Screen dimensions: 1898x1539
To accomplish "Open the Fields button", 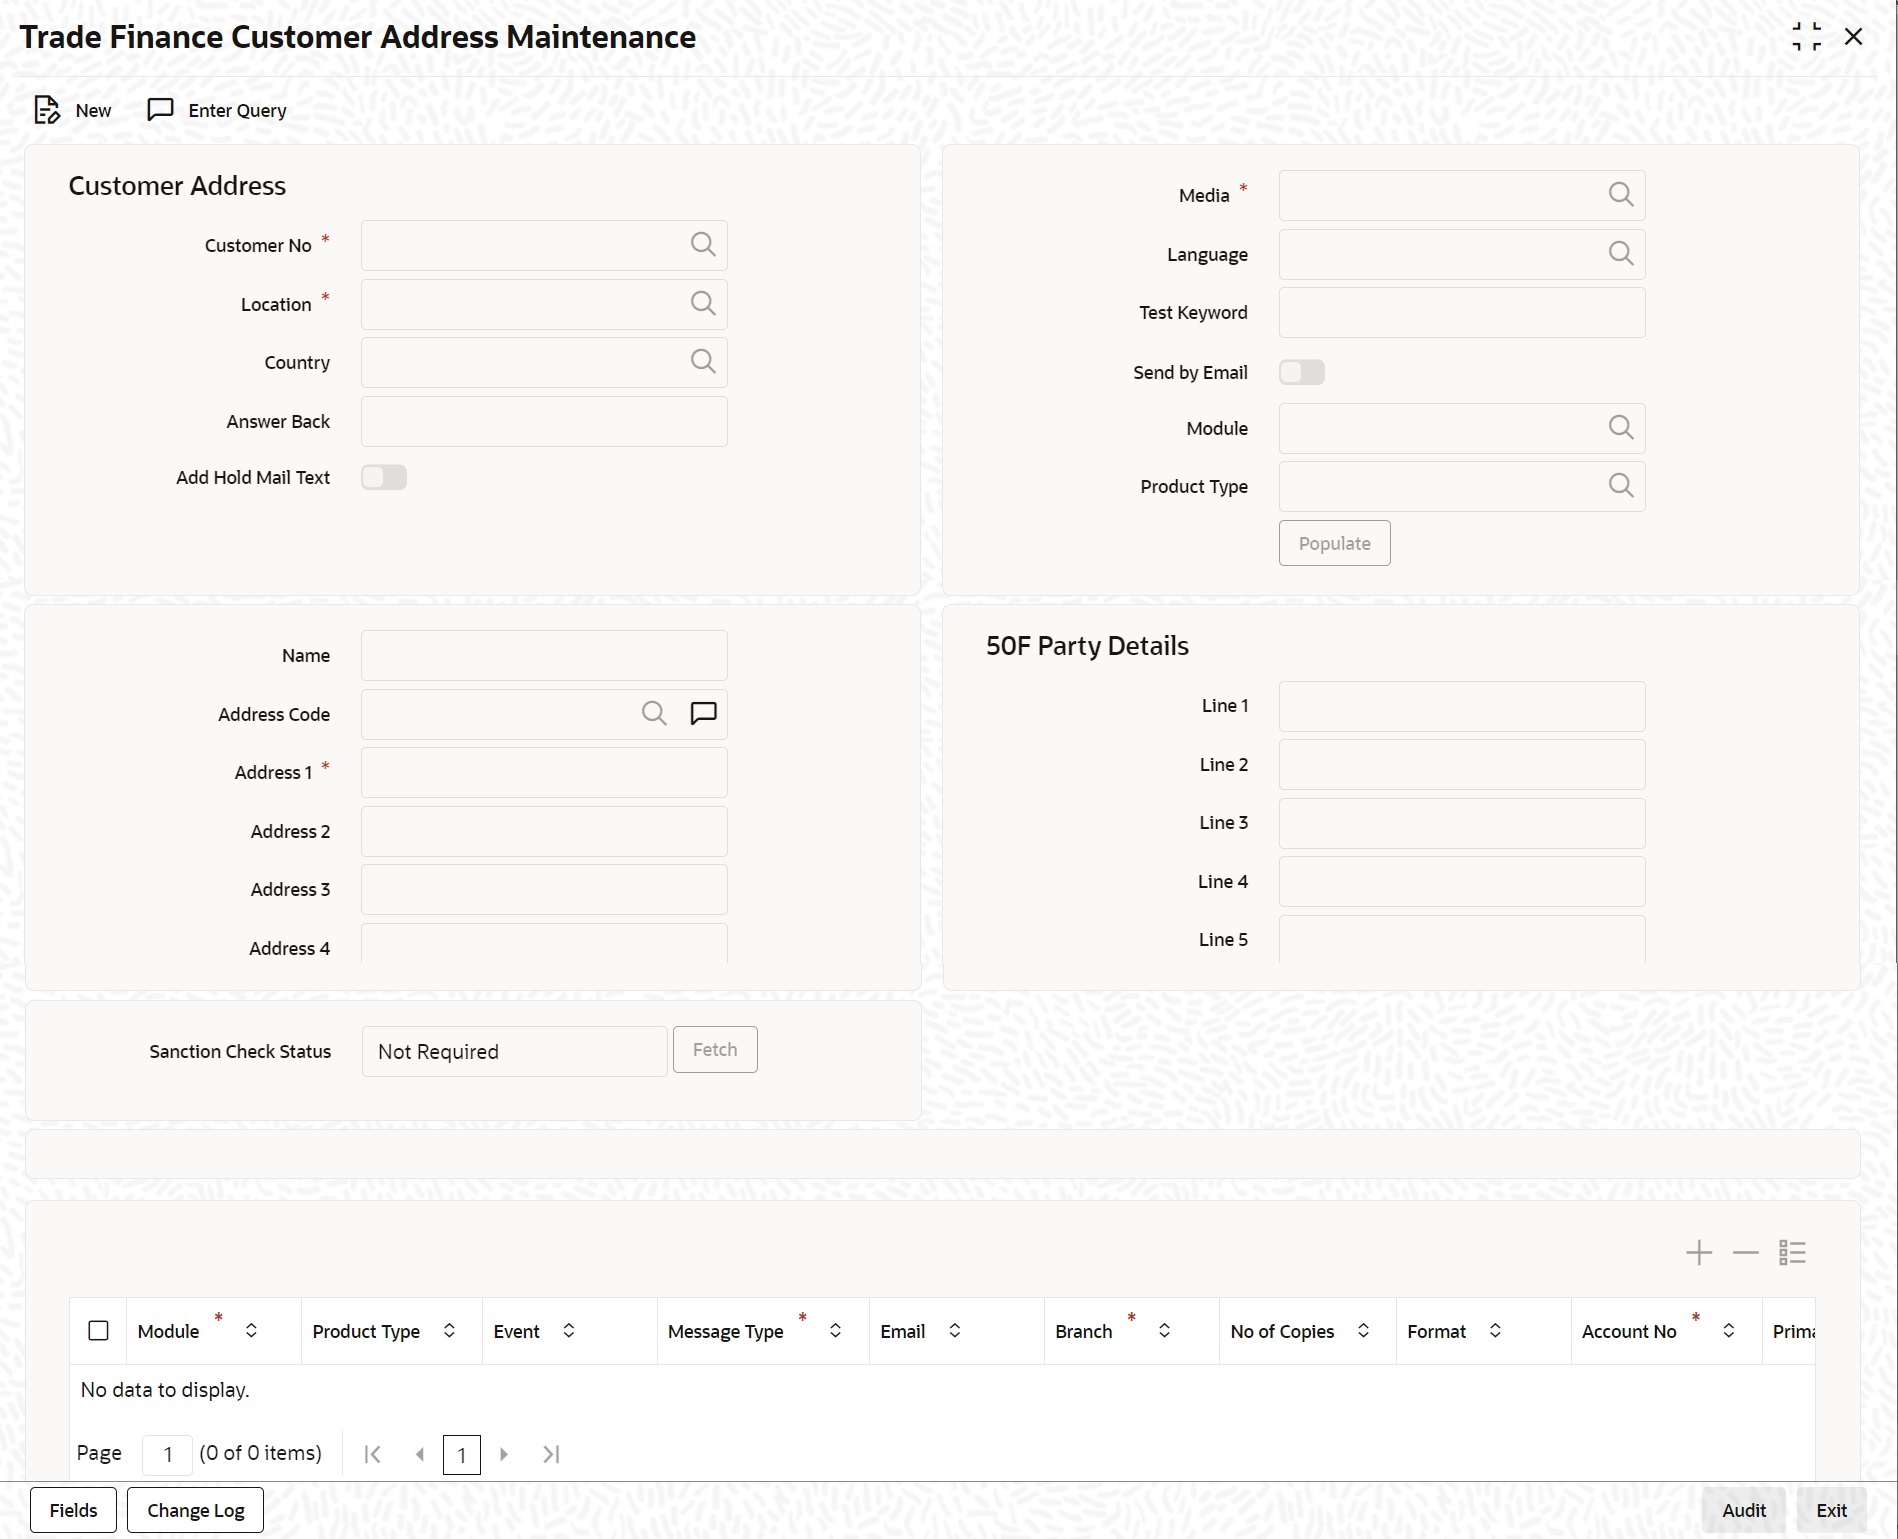I will point(74,1510).
